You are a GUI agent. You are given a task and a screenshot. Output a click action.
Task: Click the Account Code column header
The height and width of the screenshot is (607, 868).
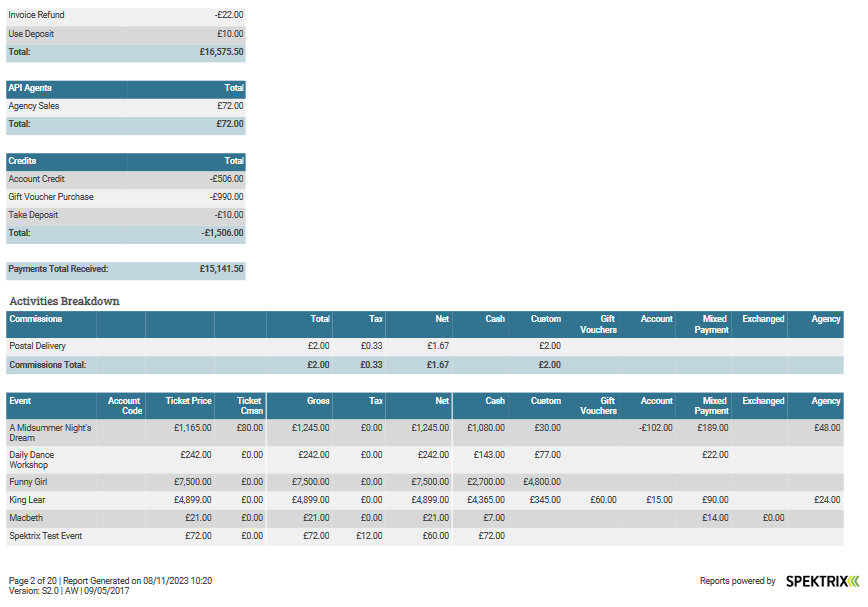pos(125,406)
